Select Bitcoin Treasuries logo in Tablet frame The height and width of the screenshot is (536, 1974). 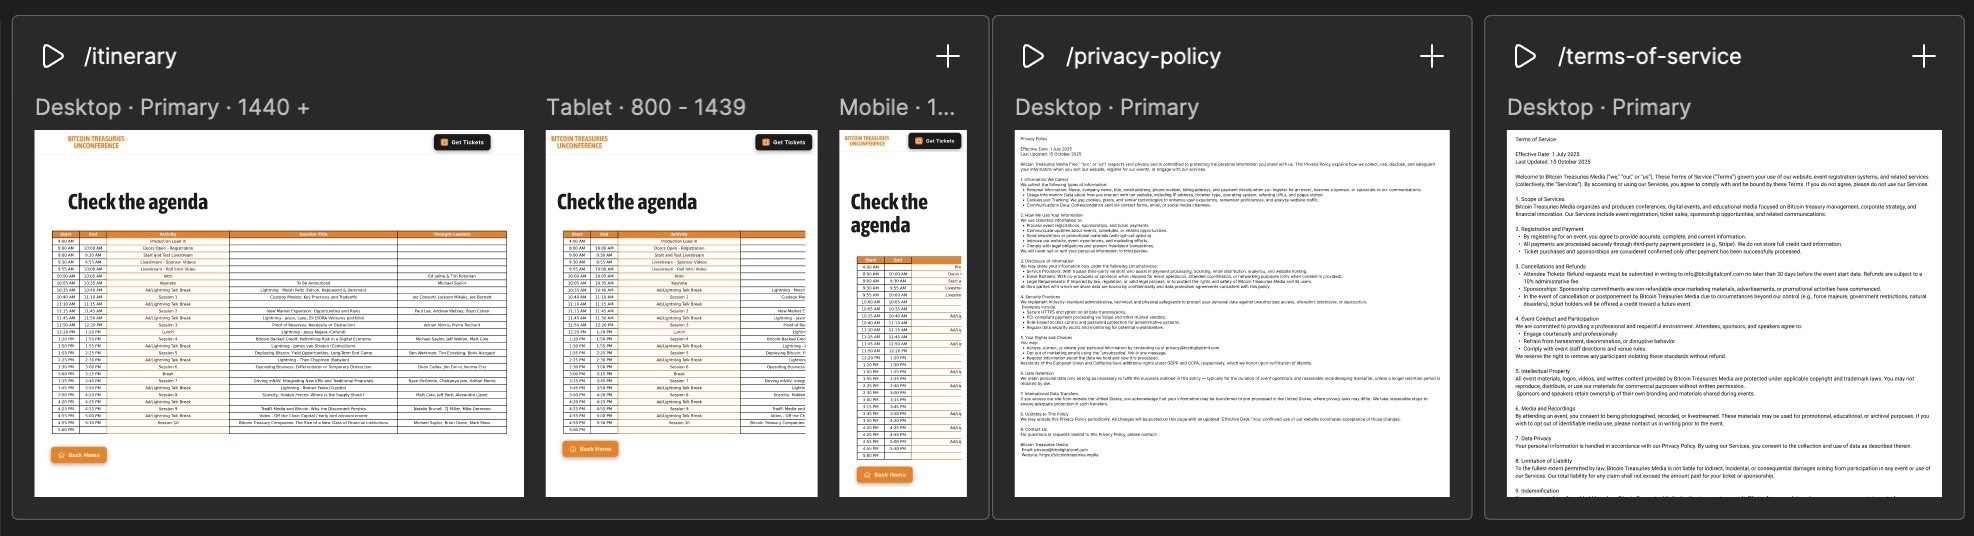click(580, 142)
